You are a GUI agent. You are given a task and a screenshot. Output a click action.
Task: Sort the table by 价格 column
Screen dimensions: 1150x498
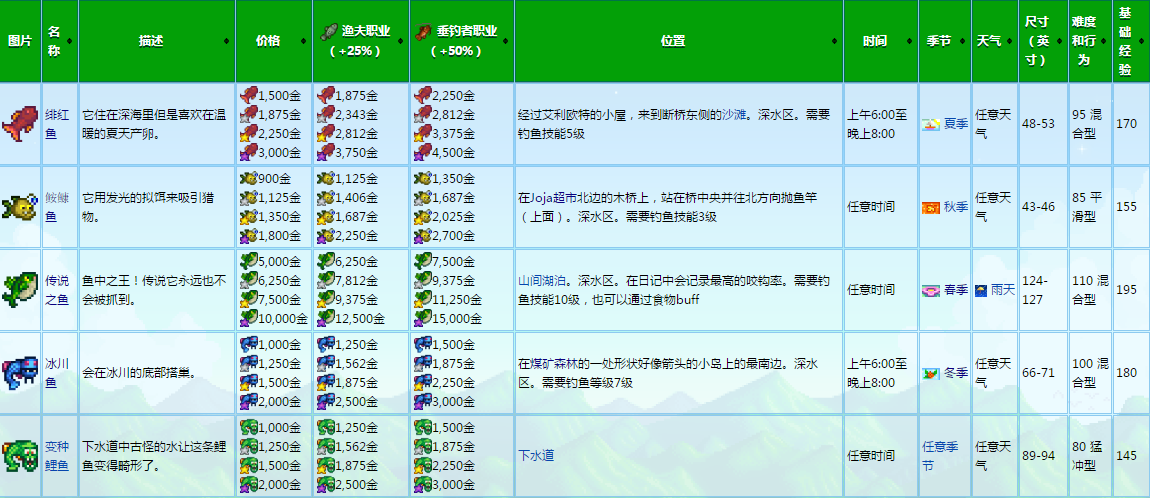[274, 41]
